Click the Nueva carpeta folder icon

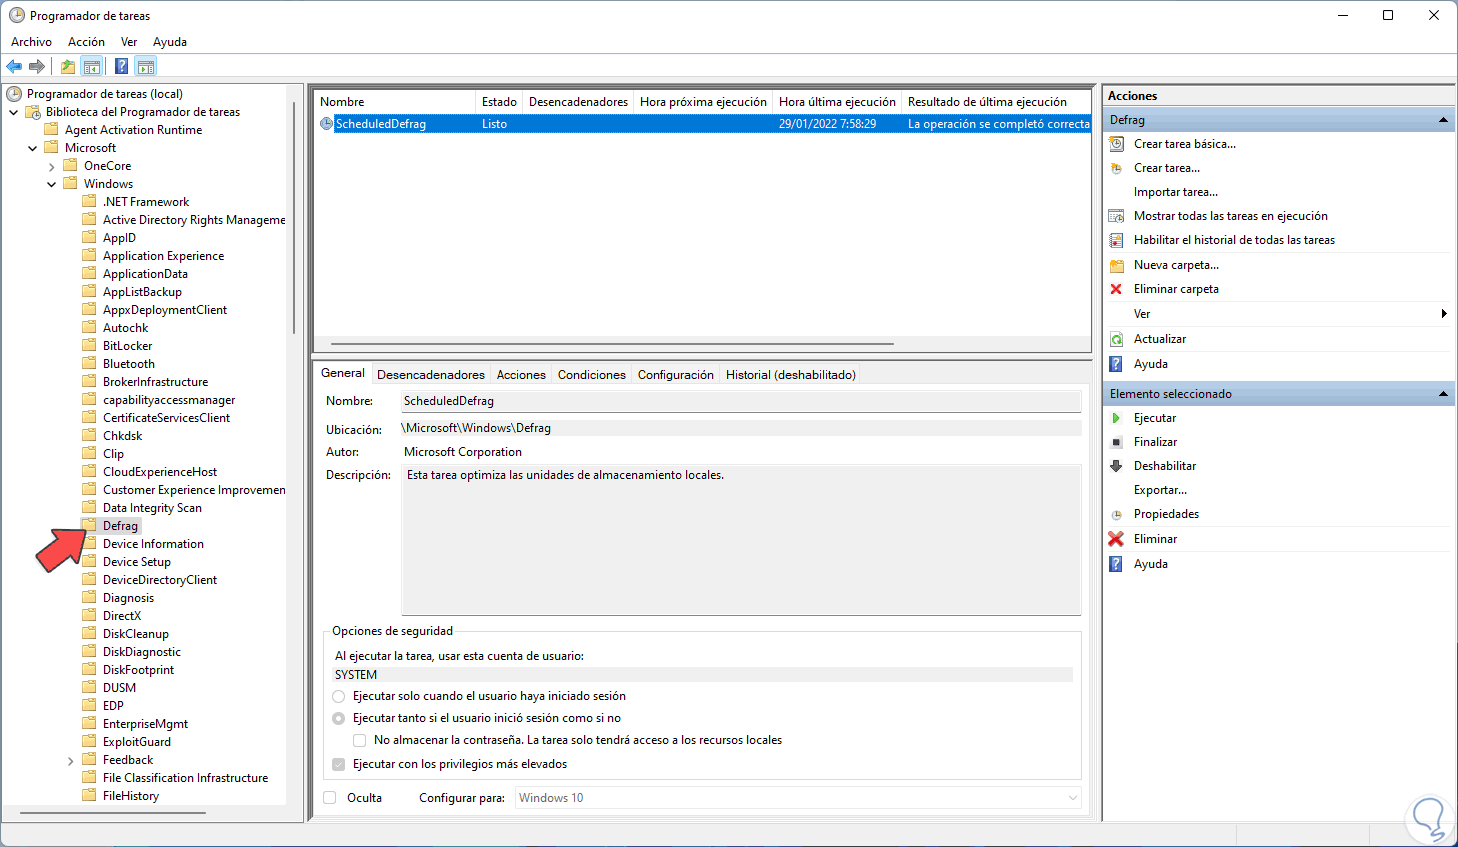(1116, 265)
